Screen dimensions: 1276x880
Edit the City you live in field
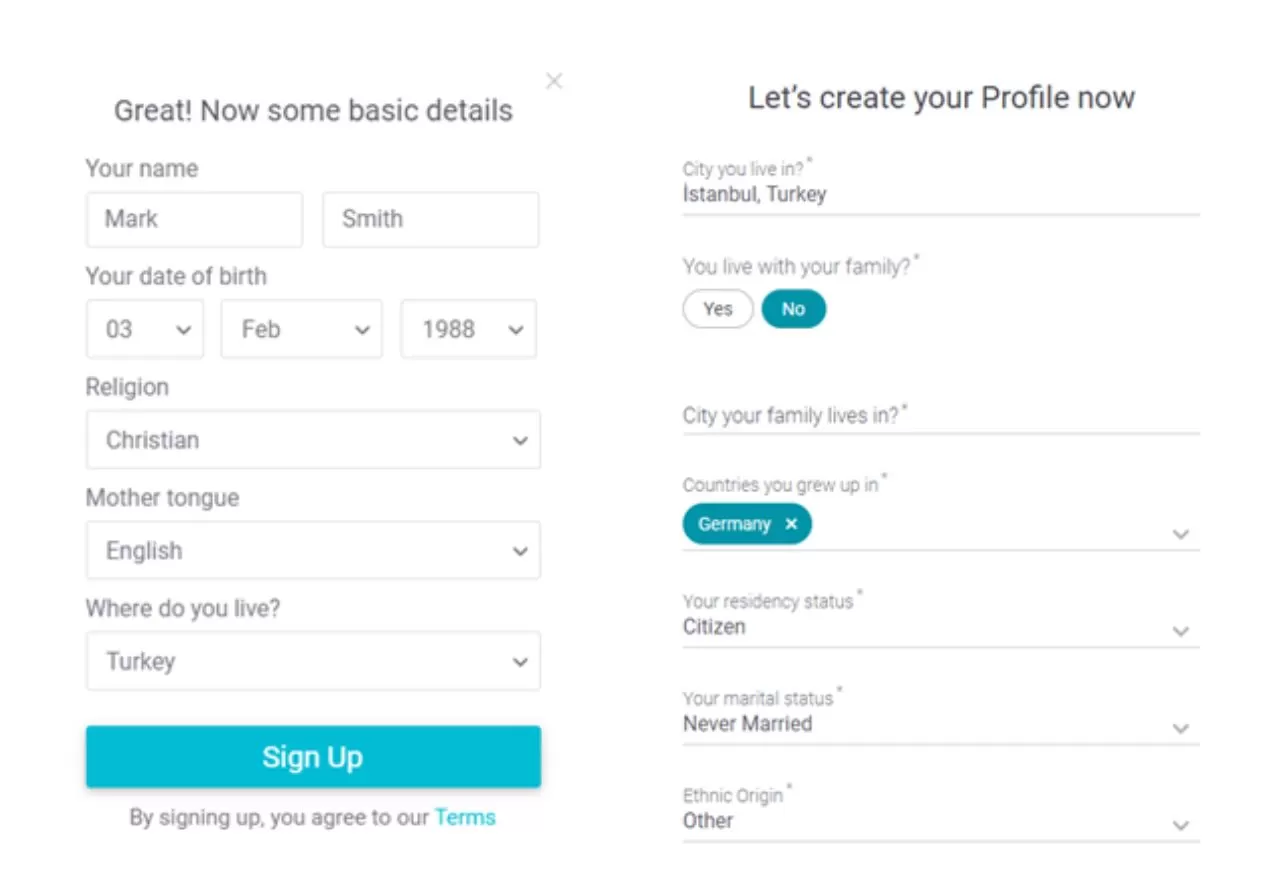coord(940,195)
